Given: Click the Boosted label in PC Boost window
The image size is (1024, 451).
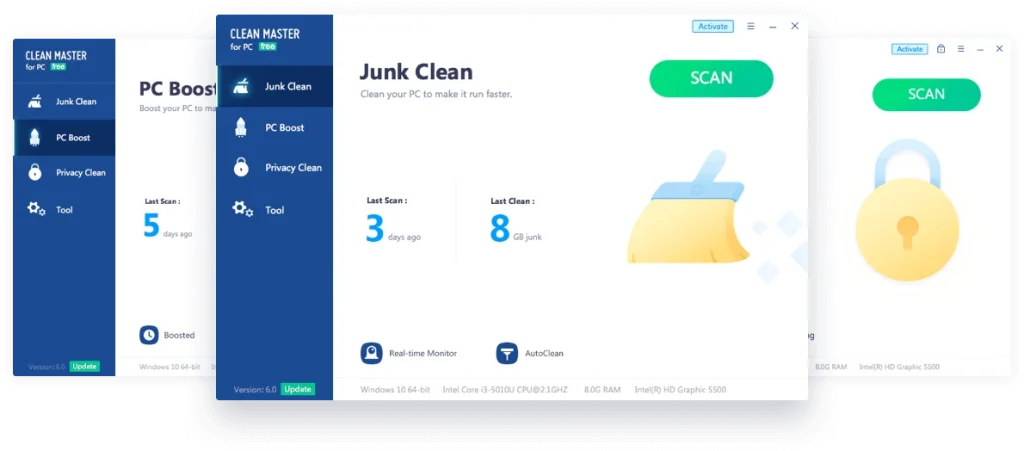Looking at the screenshot, I should click(x=179, y=335).
